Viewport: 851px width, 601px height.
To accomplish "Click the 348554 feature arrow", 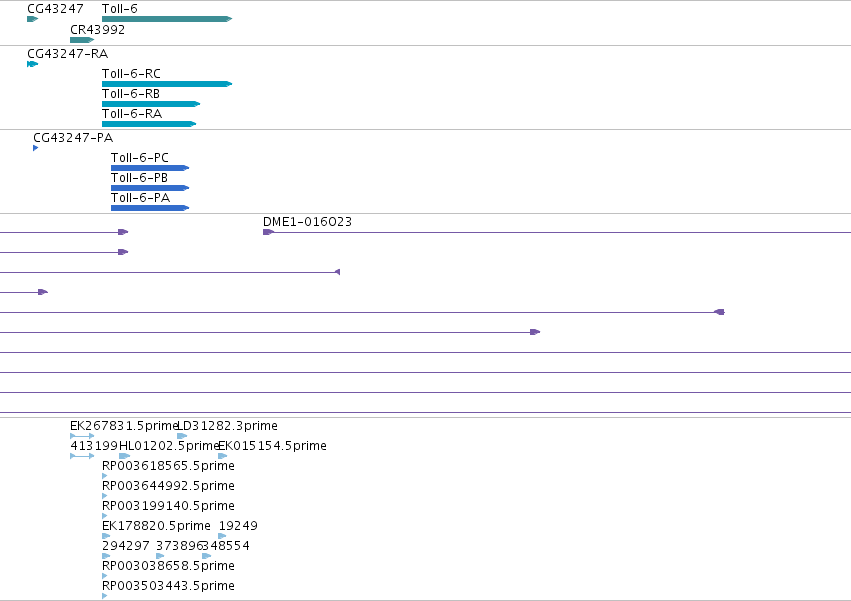I will (x=206, y=555).
